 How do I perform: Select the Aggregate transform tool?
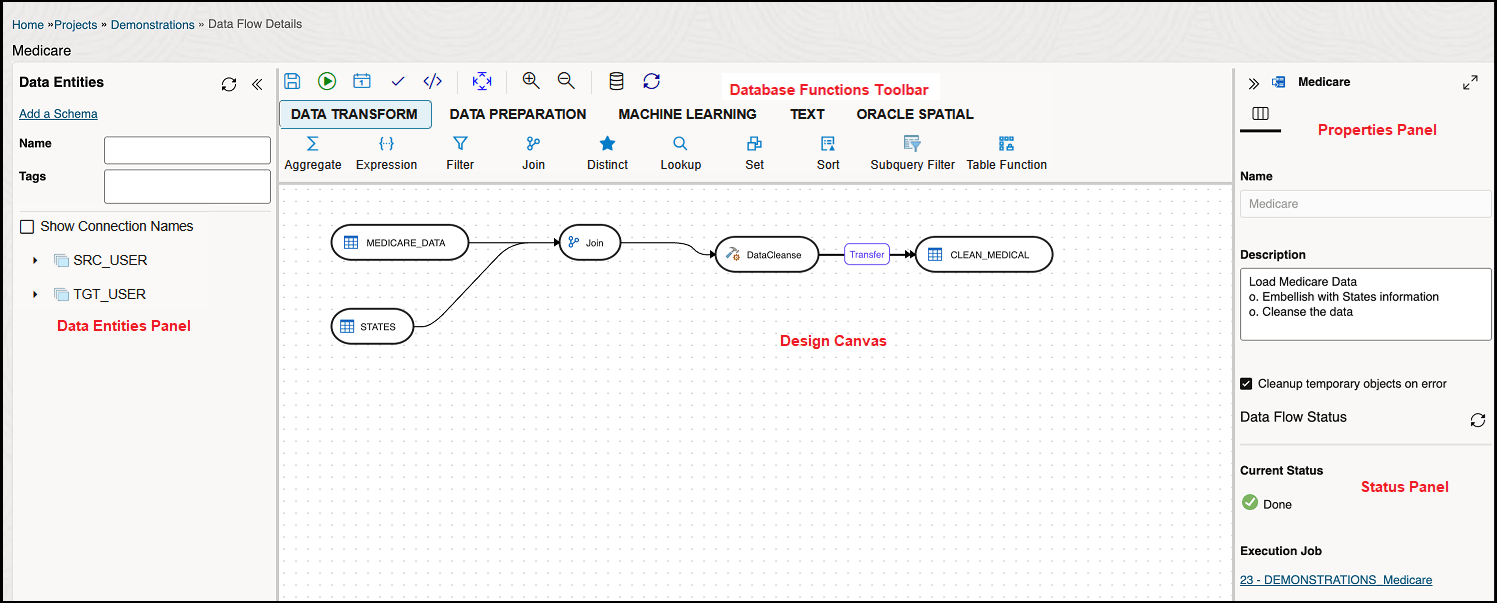click(x=313, y=151)
